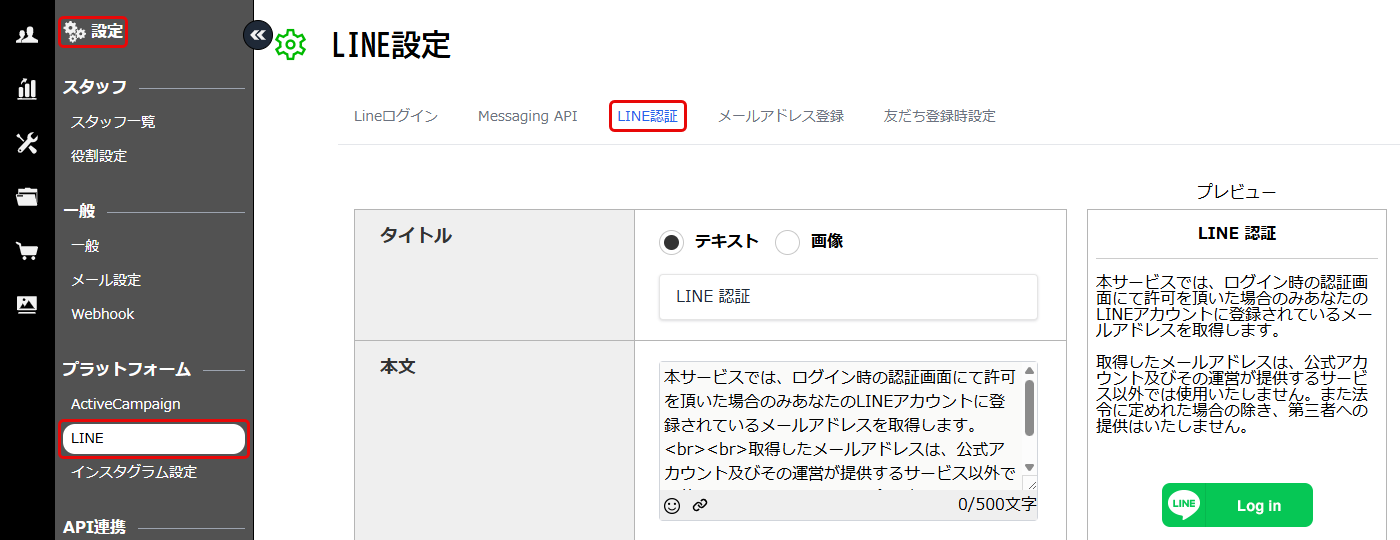Open the bar chart analytics icon
Viewport: 1400px width, 540px height.
27,89
